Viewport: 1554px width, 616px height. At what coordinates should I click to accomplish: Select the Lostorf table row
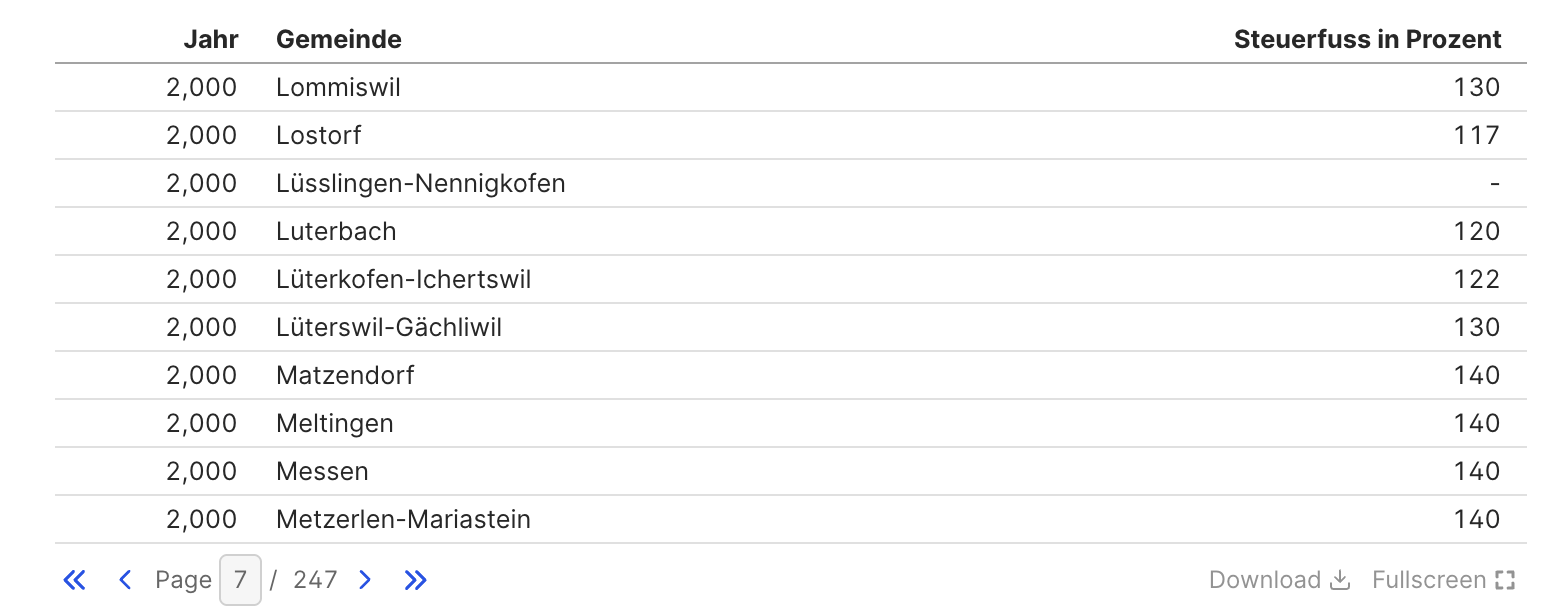791,135
